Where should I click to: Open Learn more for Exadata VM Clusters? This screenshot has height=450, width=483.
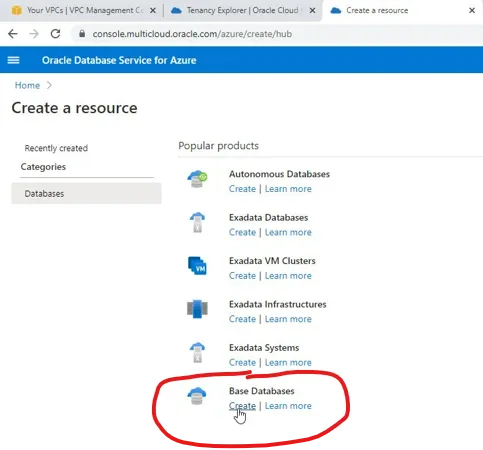coord(288,276)
